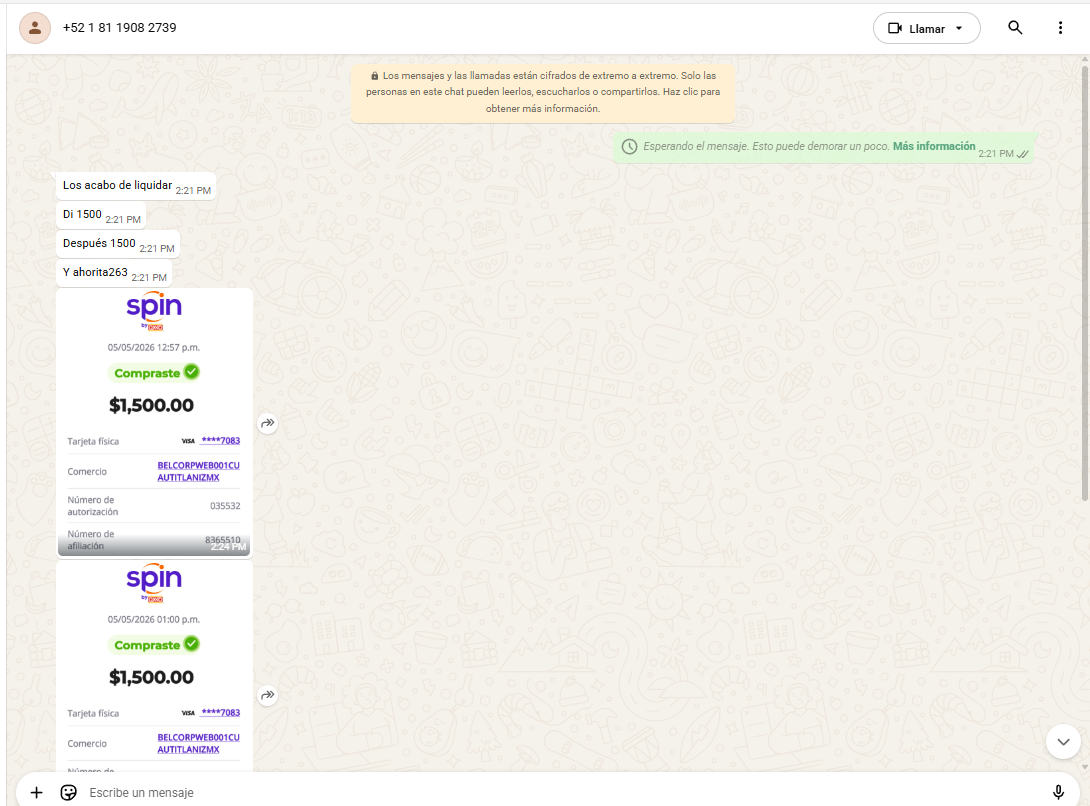Select the message 'Di 1500'
This screenshot has width=1090, height=806.
pos(101,215)
